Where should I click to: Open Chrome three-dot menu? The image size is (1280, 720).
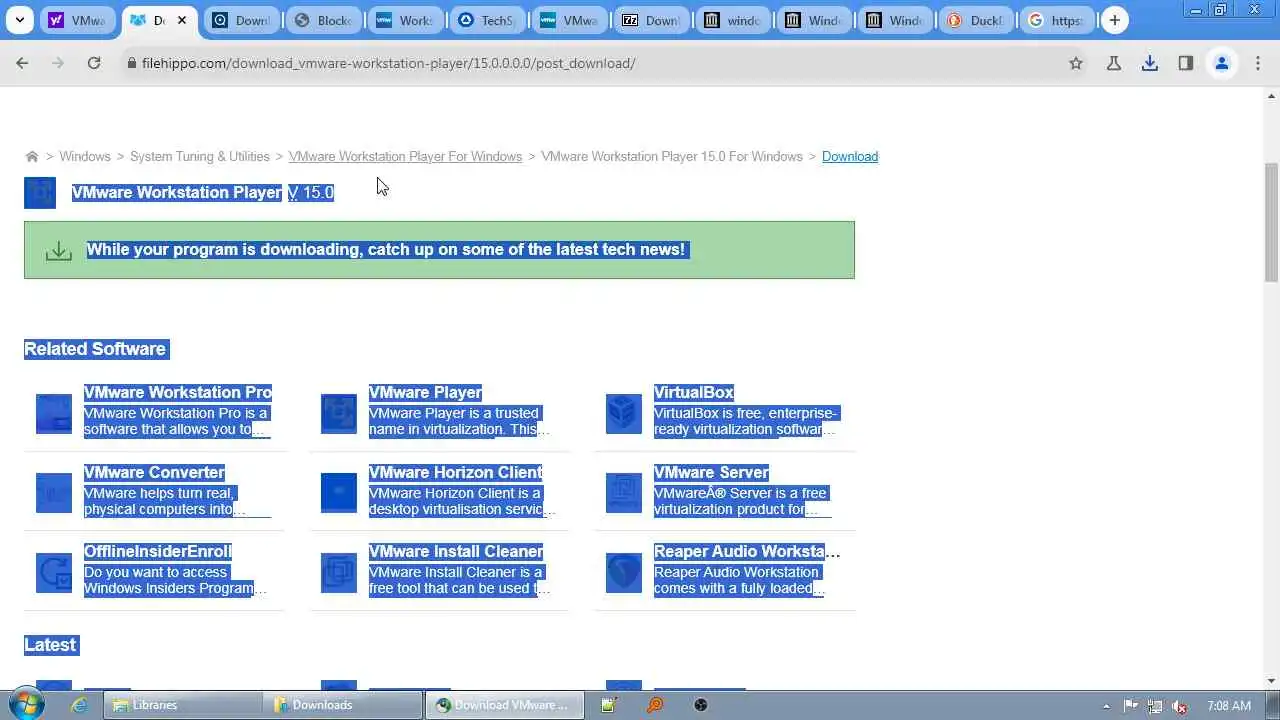(x=1258, y=63)
